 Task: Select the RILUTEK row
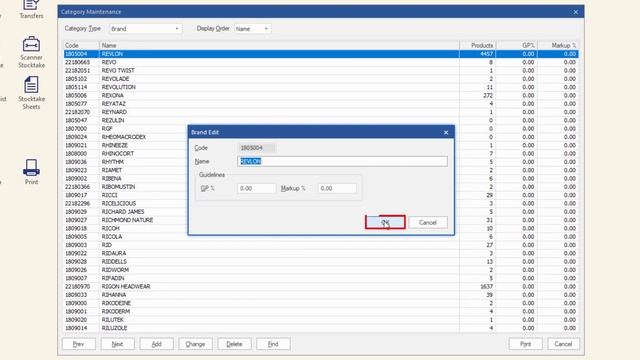coord(321,320)
